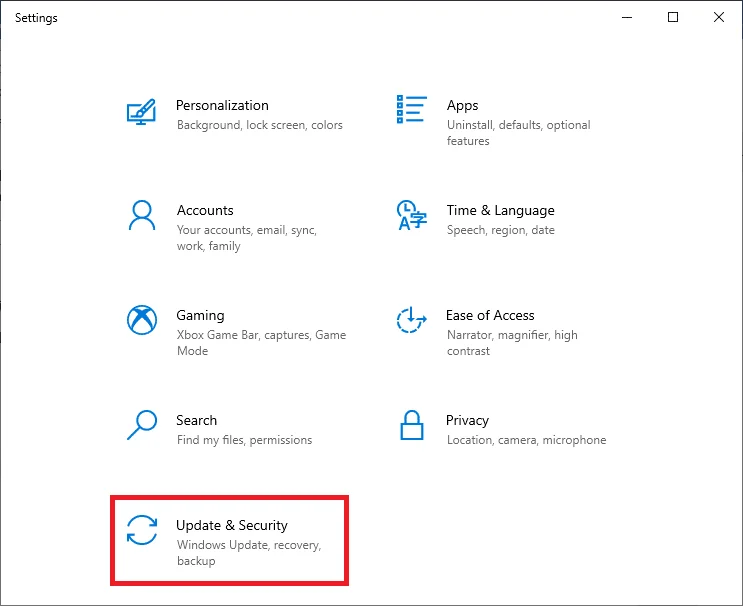Click the Ease of Access icon
This screenshot has width=743, height=606.
coord(411,320)
